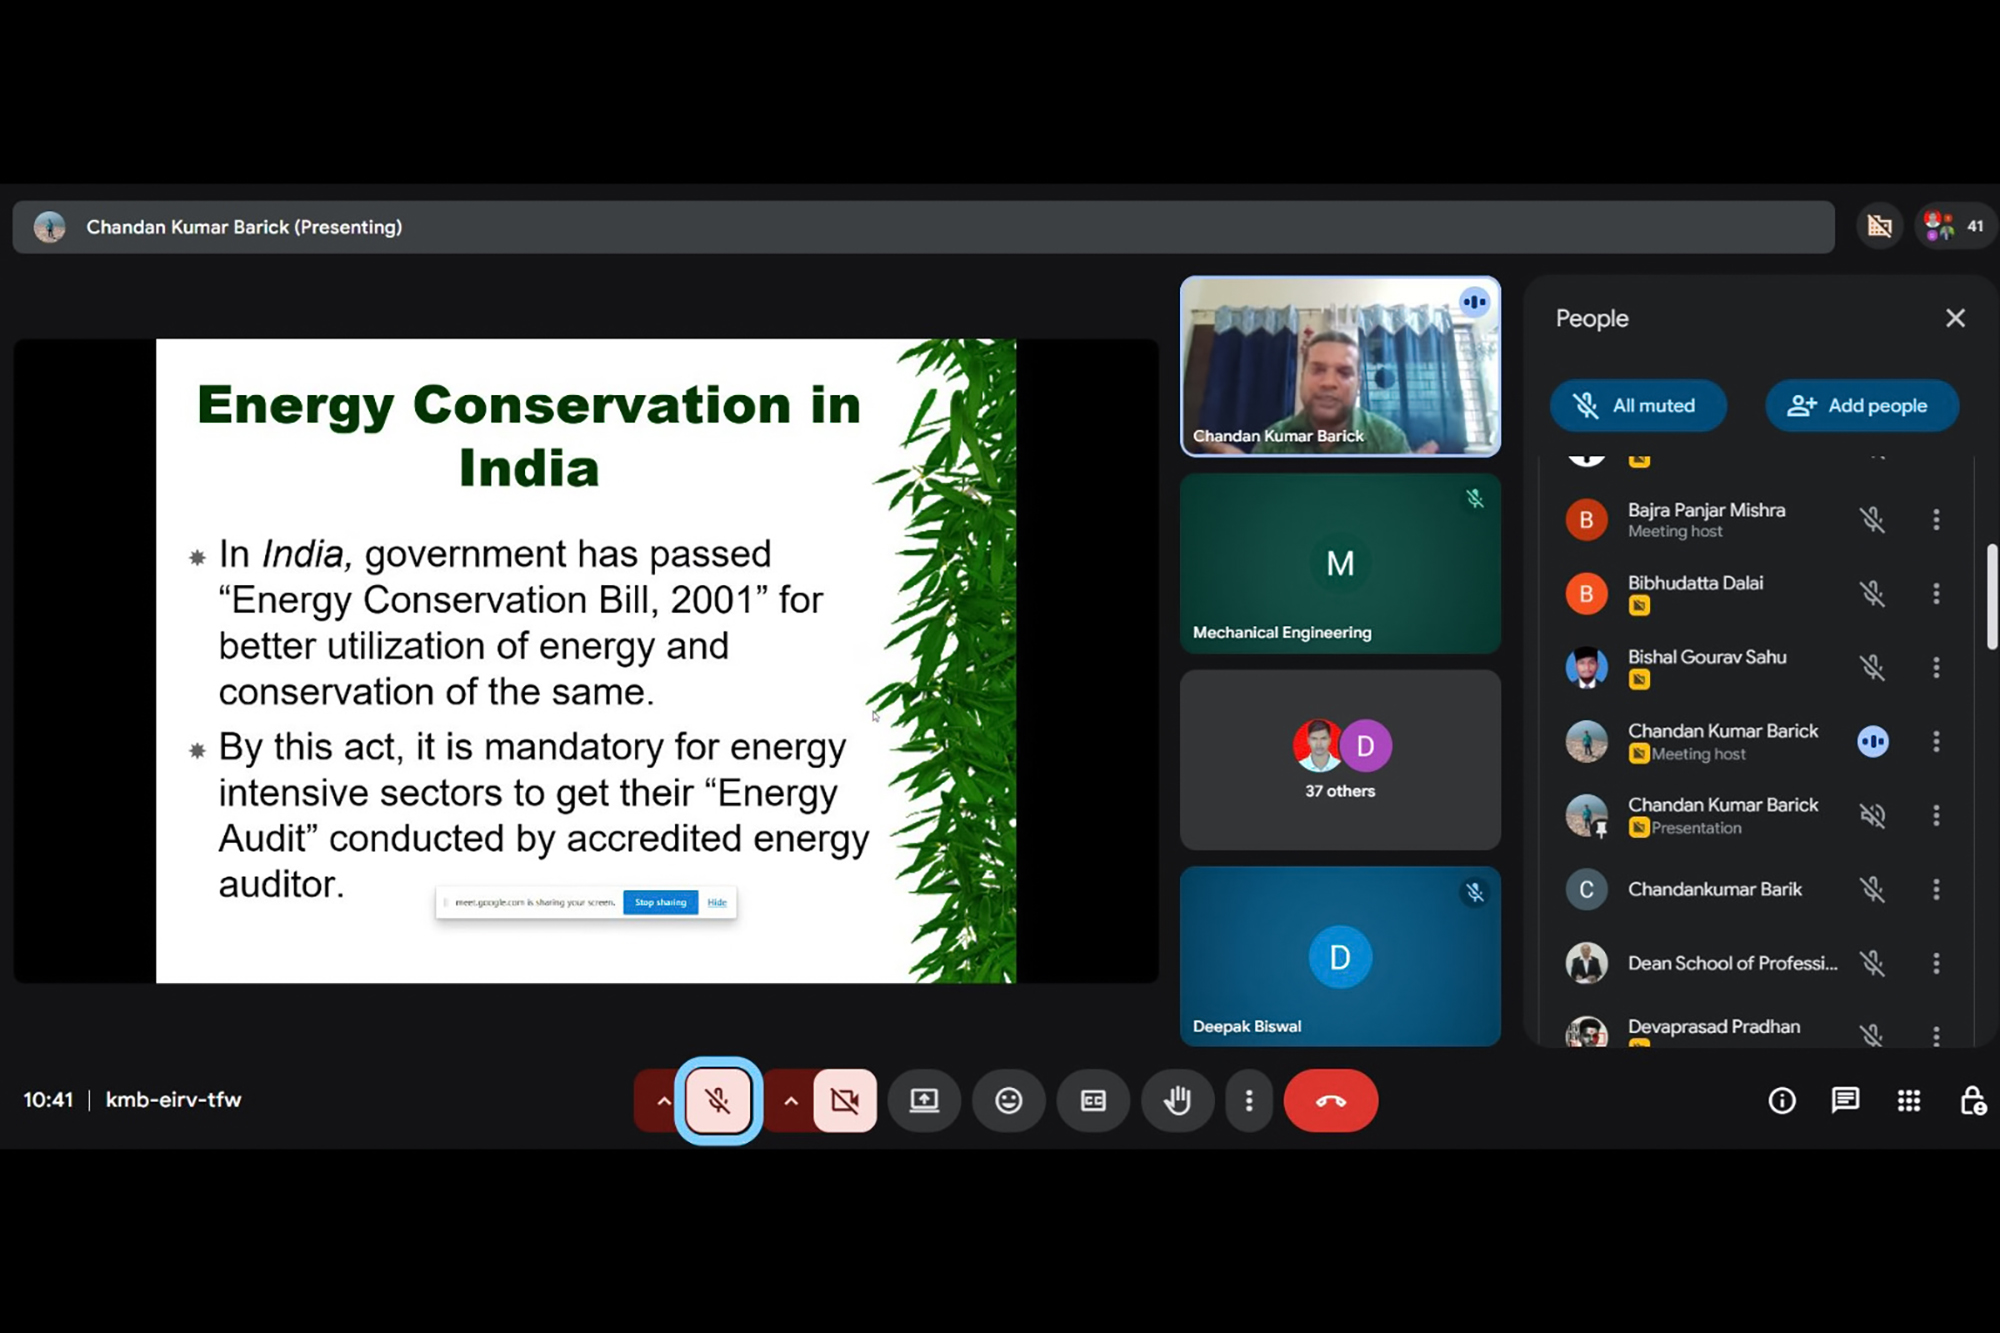
Task: Open options menu for Bajra Panjar Mishra
Action: coord(1936,520)
